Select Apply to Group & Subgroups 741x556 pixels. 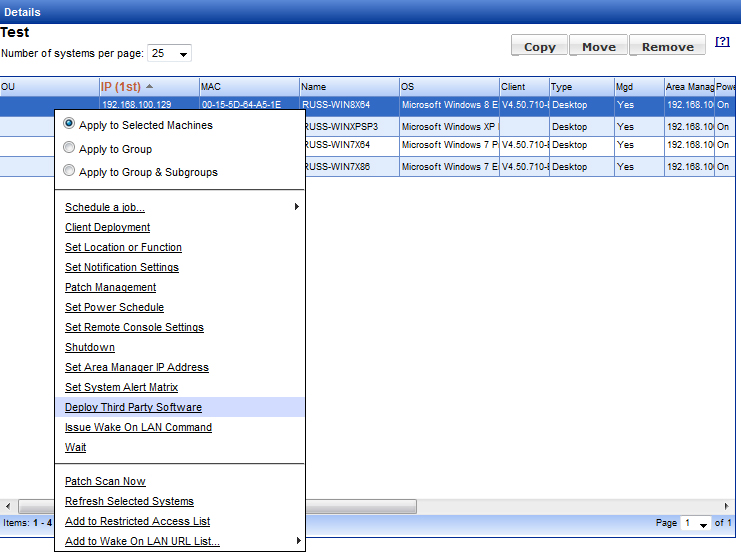69,171
